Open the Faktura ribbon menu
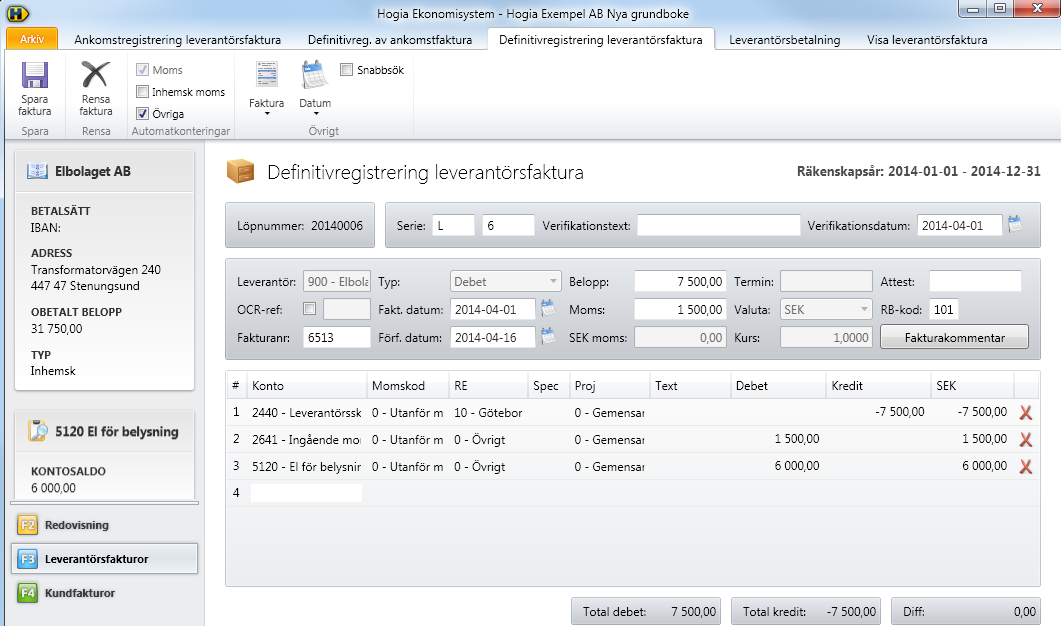The height and width of the screenshot is (626, 1061). pos(266,88)
